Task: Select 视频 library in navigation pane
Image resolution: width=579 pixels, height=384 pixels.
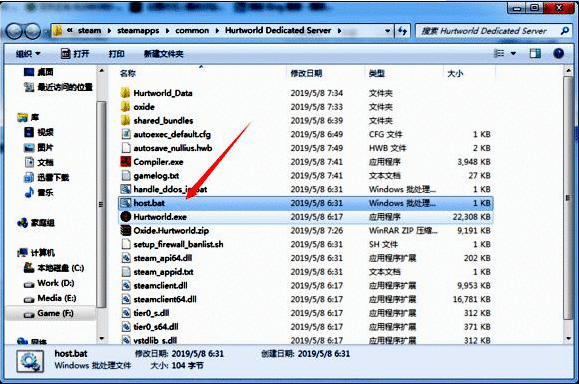Action: point(39,132)
